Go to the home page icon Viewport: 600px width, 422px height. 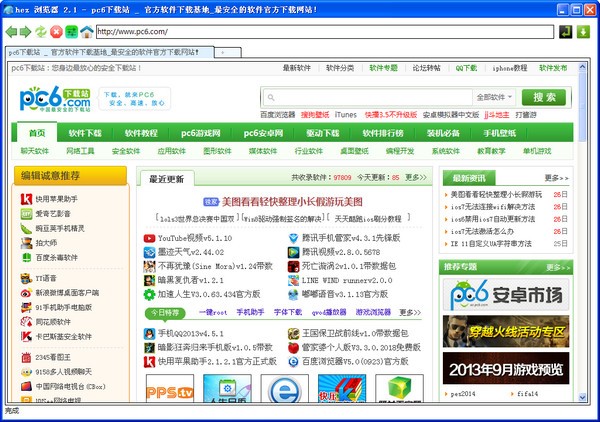[x=86, y=32]
